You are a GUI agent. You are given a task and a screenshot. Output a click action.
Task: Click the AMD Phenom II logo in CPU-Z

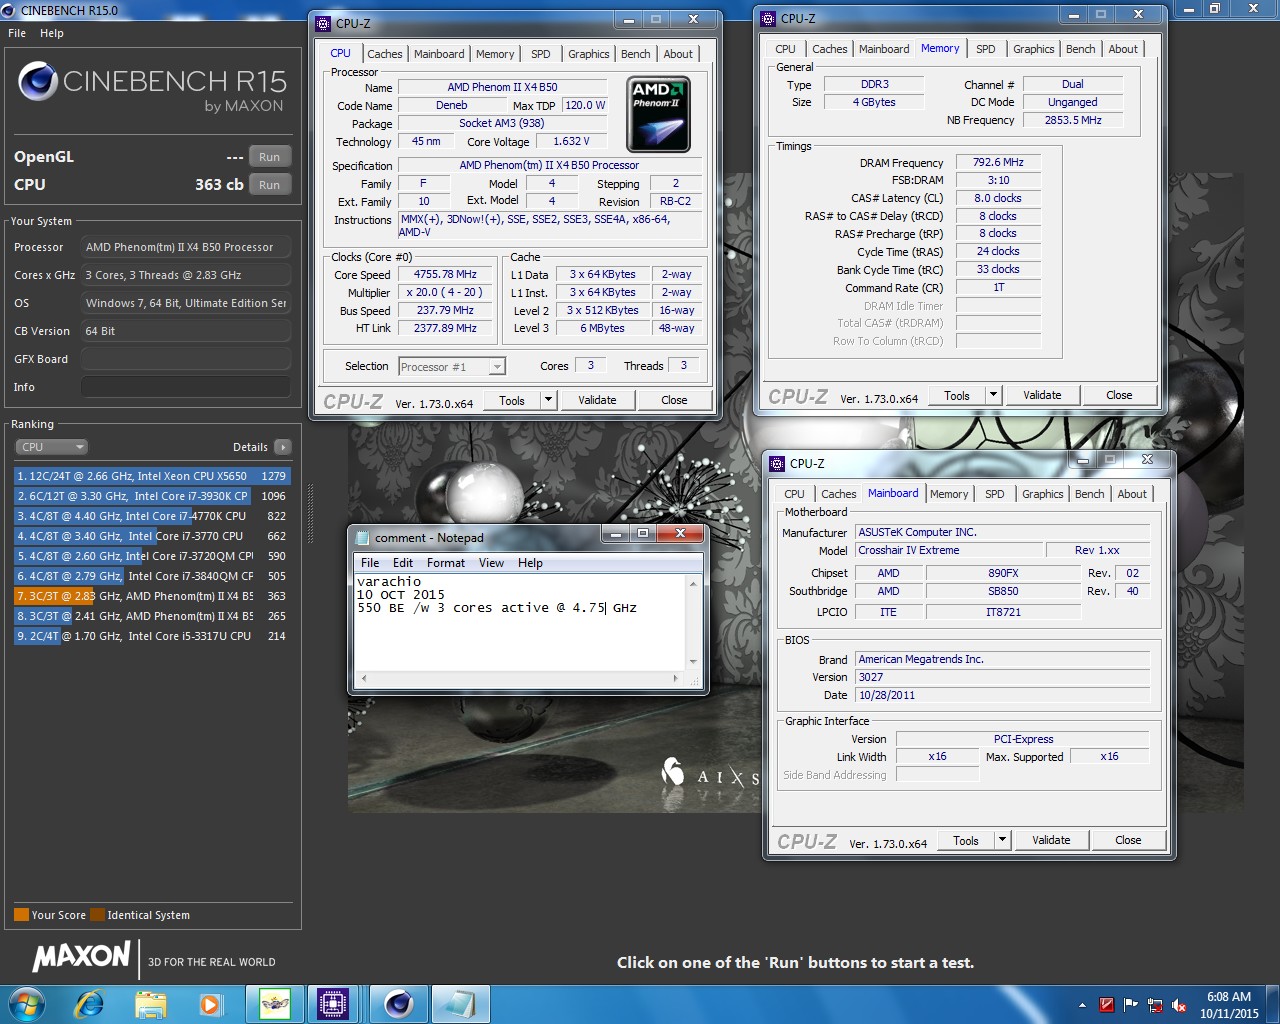click(658, 115)
